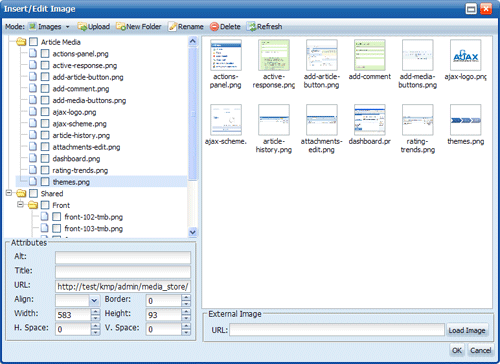
Task: Select add-media-buttons.png in the tree
Action: point(89,100)
